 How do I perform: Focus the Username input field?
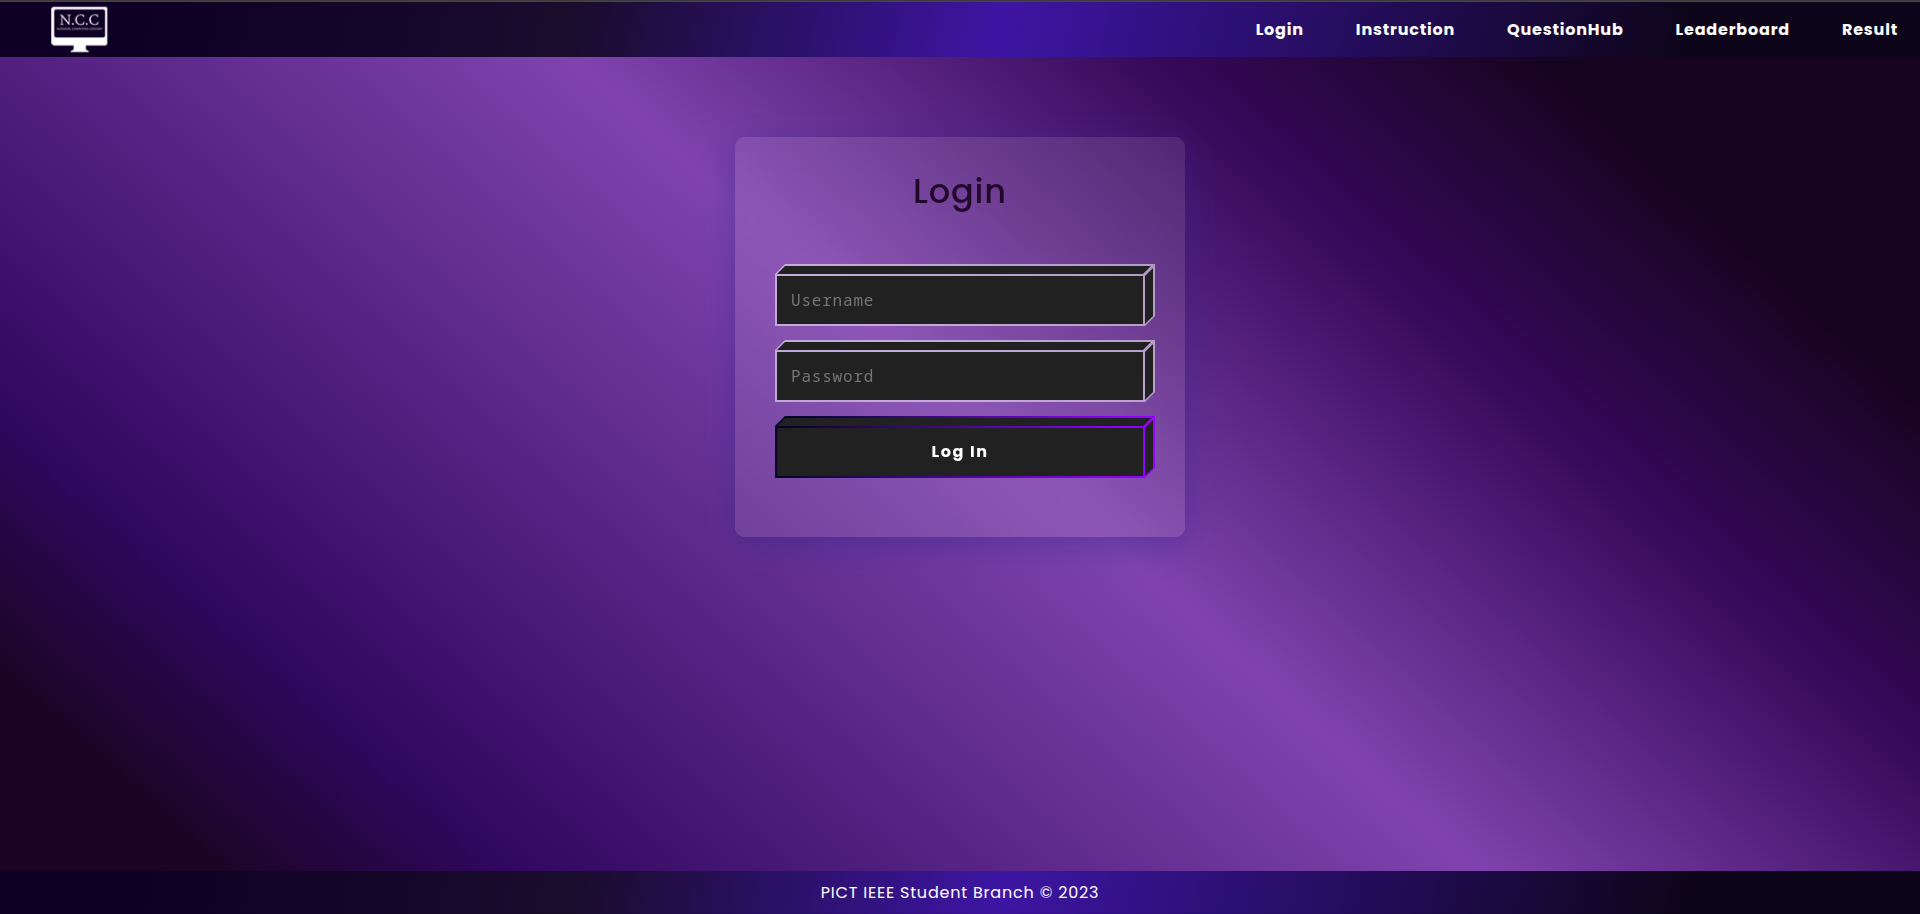click(960, 300)
